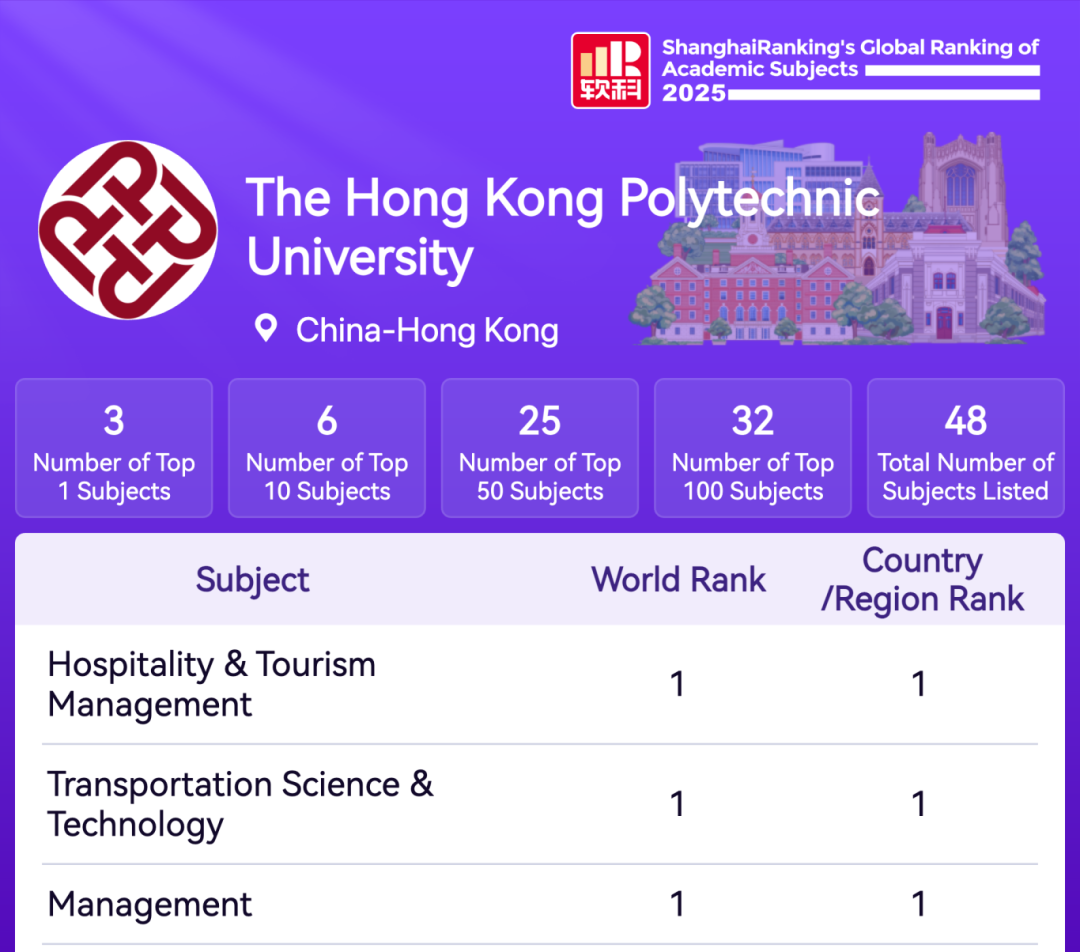Click Country/Region Rank value for Hospitality & Tourism
The image size is (1080, 952).
919,685
